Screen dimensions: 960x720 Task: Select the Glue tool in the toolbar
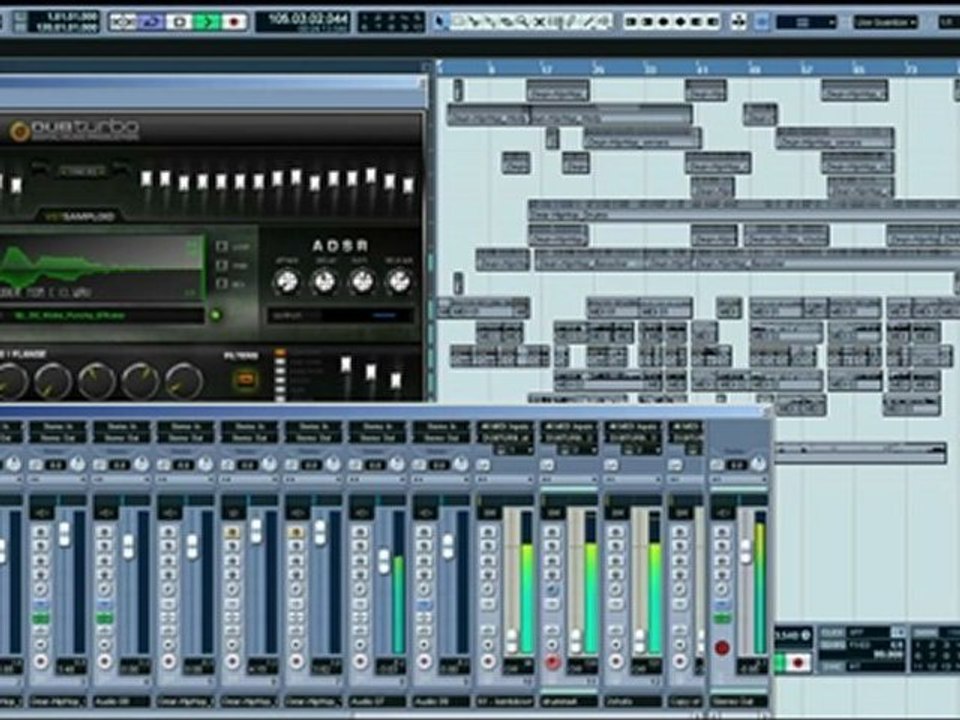pos(490,22)
